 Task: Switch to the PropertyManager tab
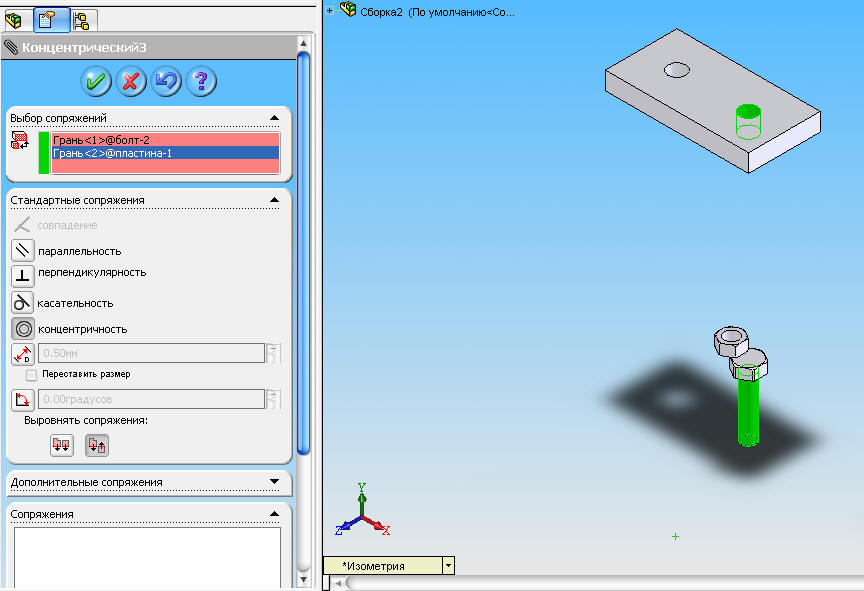51,20
